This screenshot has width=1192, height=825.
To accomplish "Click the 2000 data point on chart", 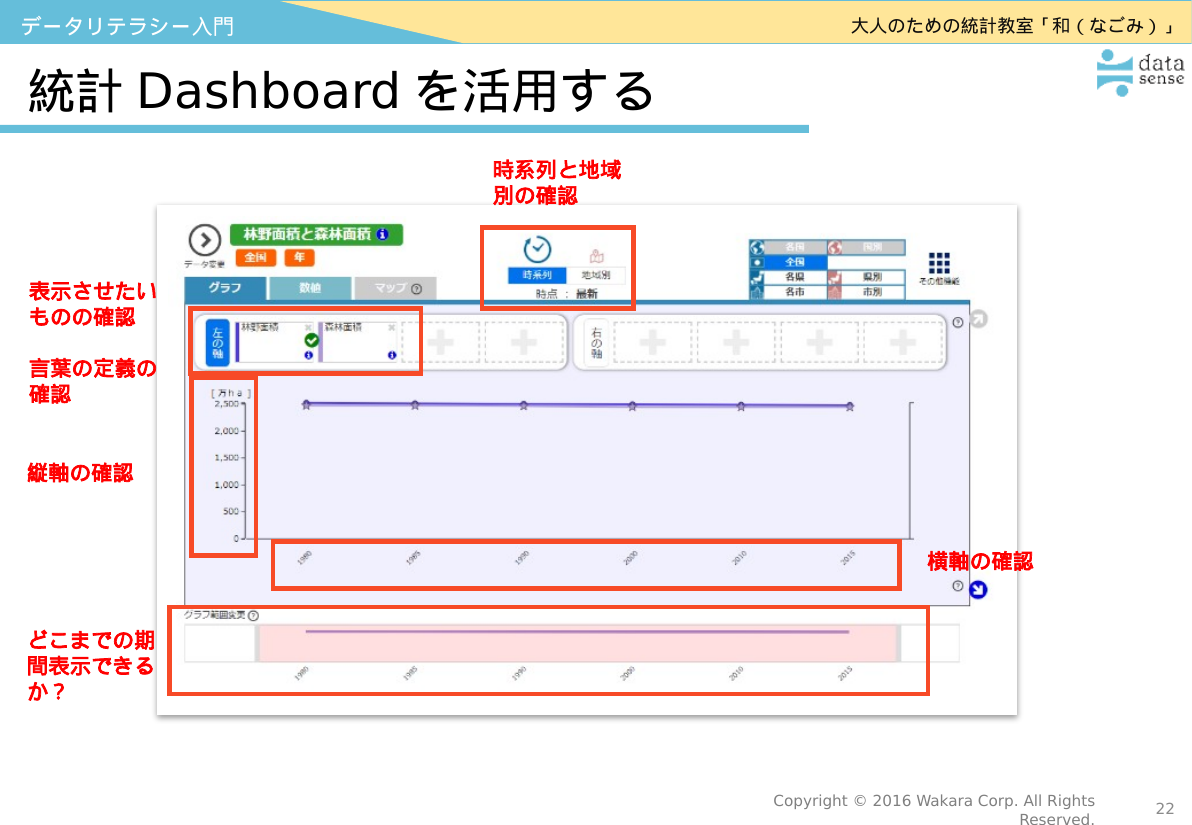I will click(632, 406).
